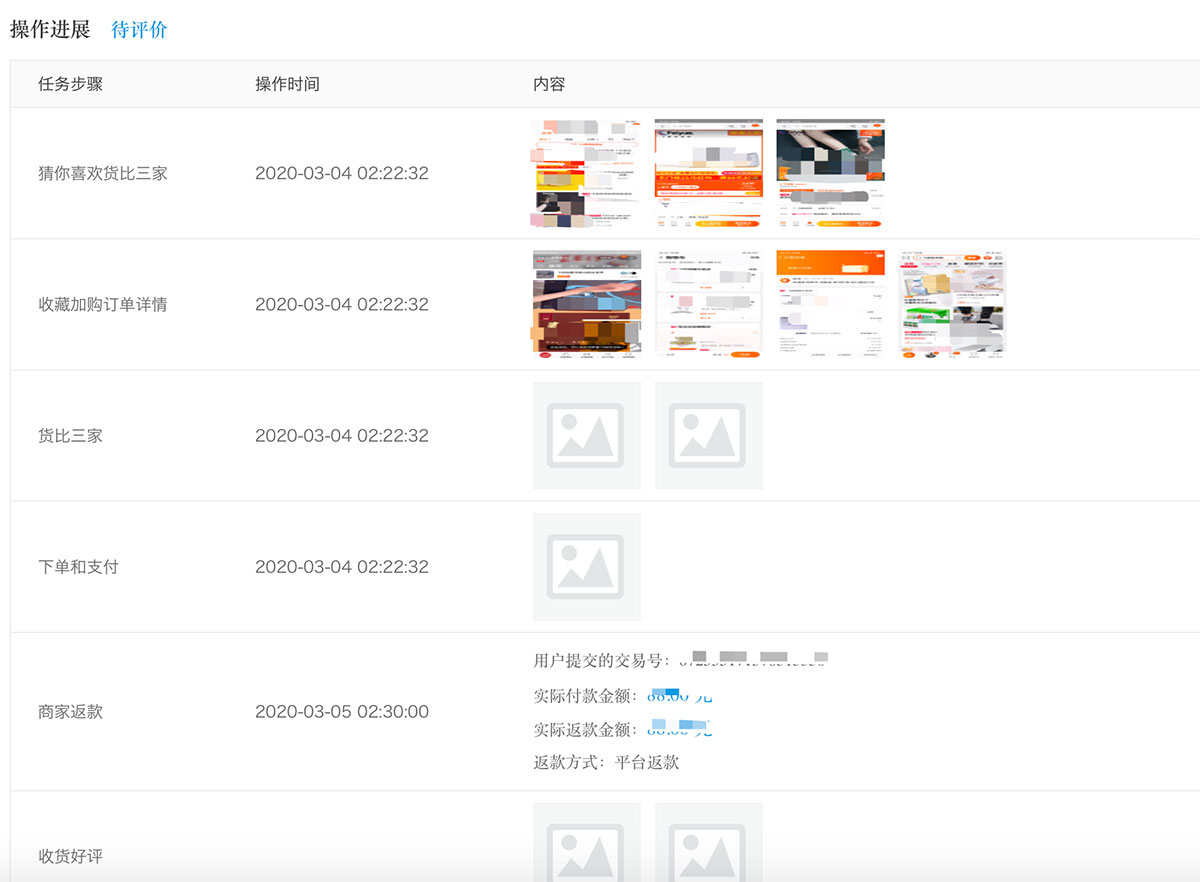
Task: Click the placeholder image icon in 下单和支付 row
Action: tap(586, 566)
